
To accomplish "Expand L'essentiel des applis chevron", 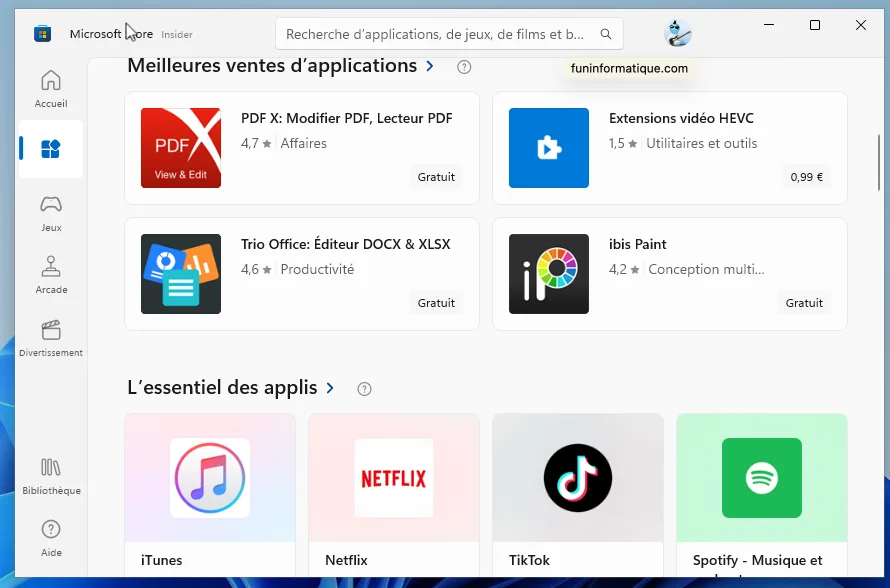I will (333, 388).
